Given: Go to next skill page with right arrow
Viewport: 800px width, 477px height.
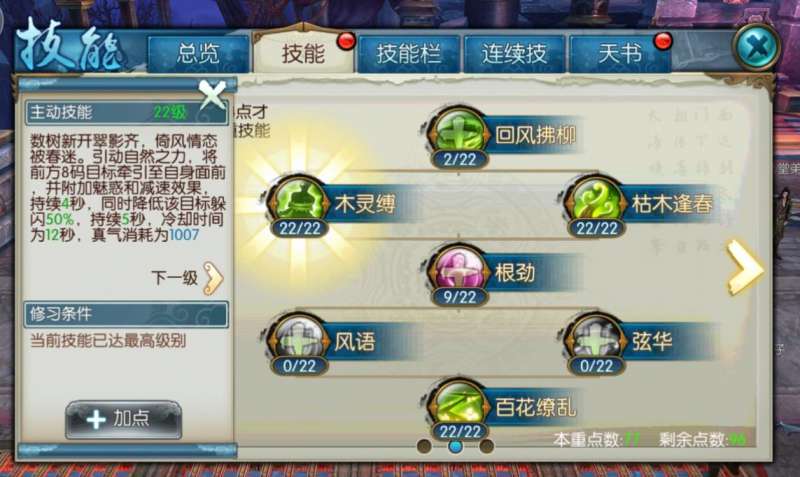Looking at the screenshot, I should pos(745,267).
